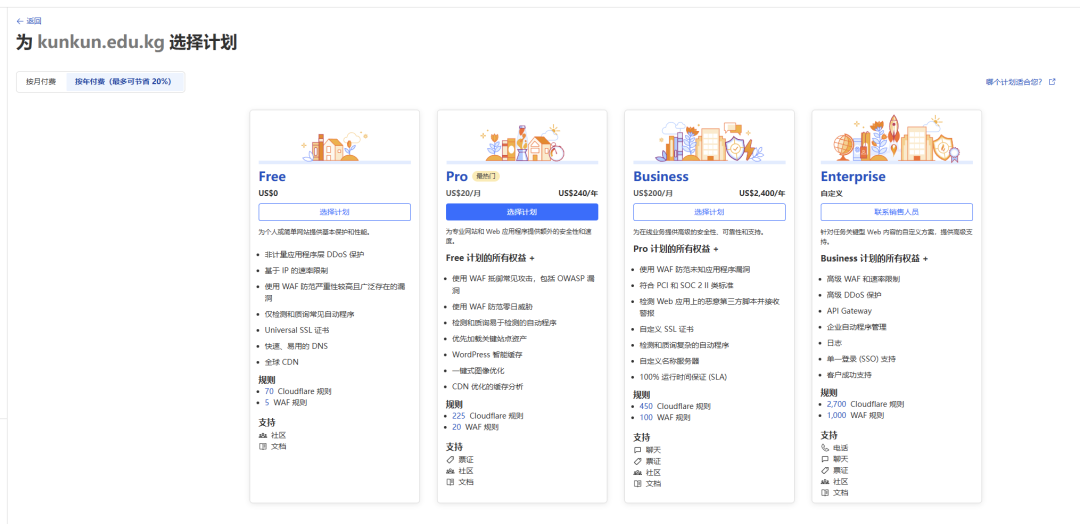Click community icon in Enterprise plan support
This screenshot has height=524, width=1080.
click(x=825, y=481)
